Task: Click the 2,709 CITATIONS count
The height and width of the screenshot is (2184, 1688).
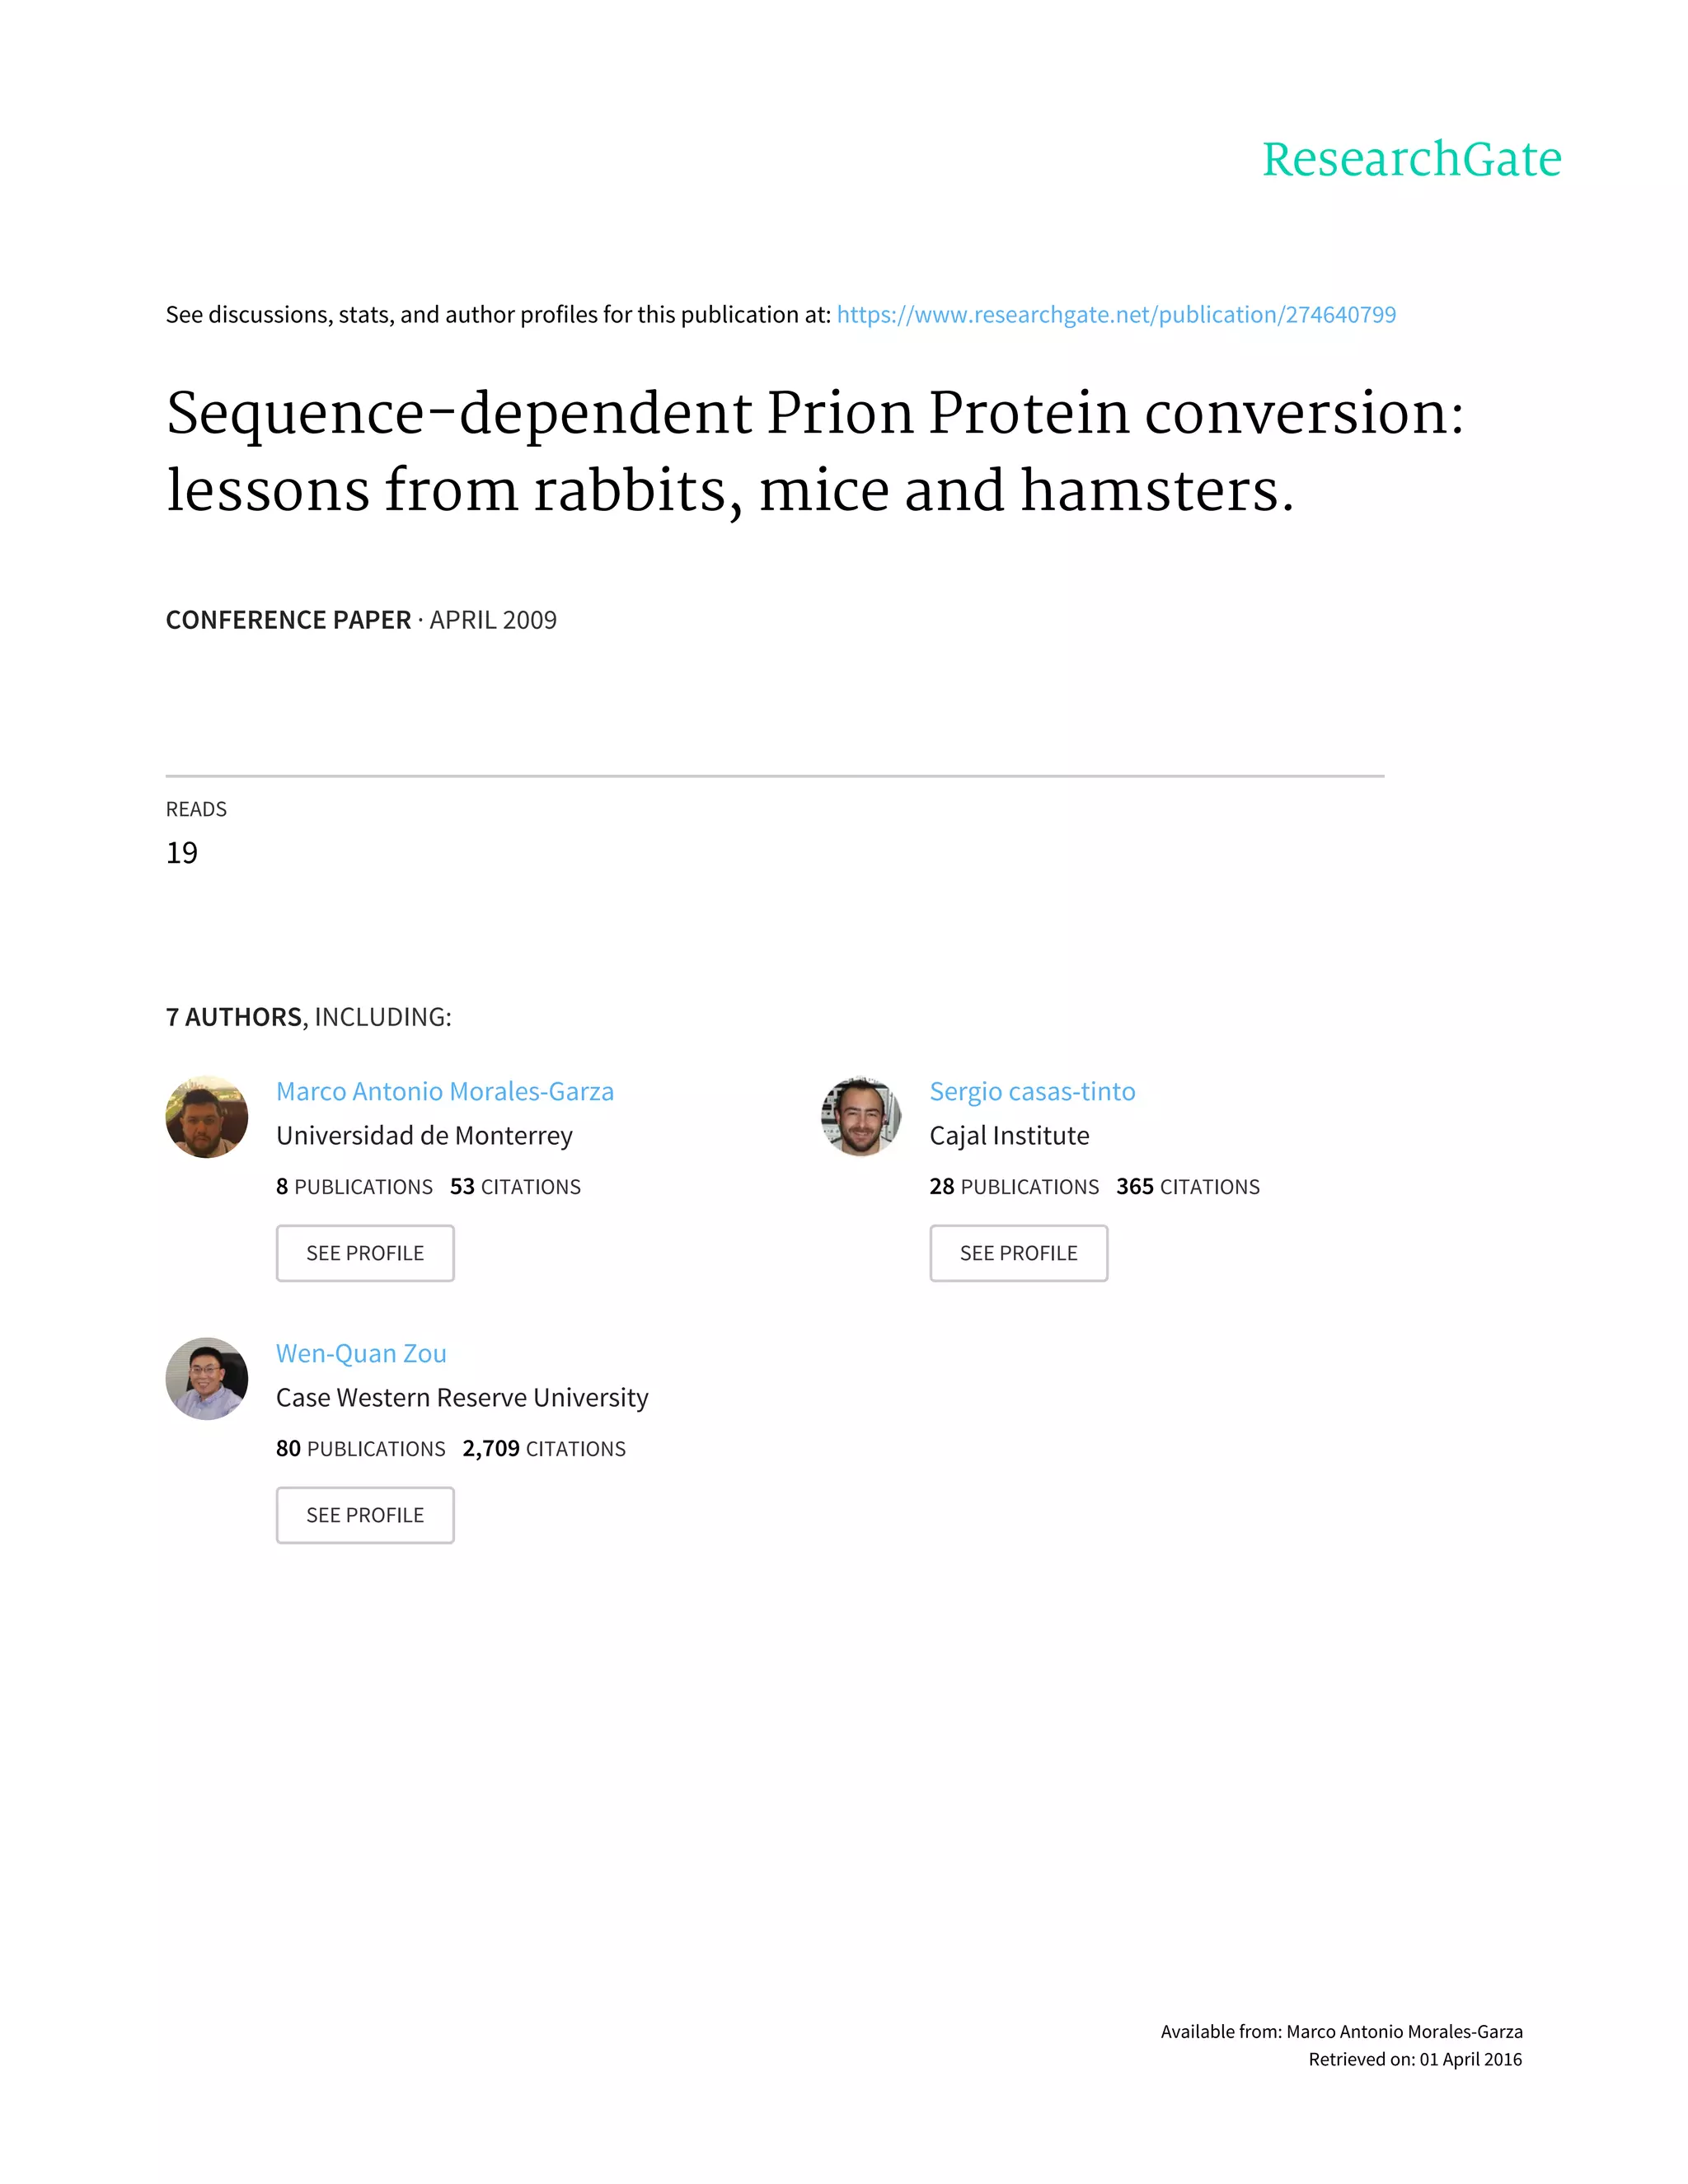Action: 544,1449
